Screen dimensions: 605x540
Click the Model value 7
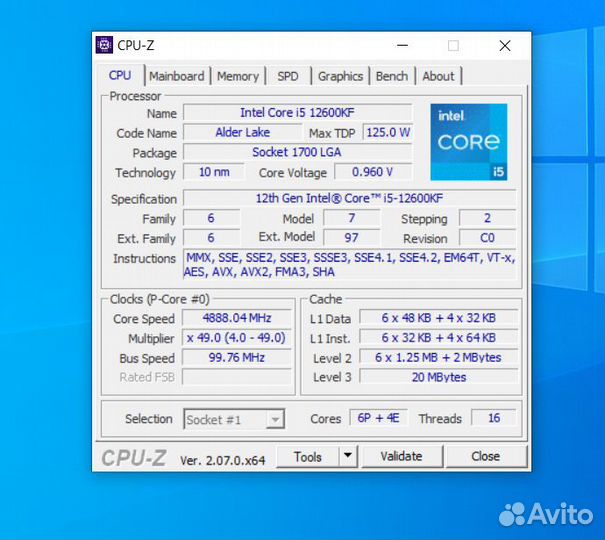tap(352, 218)
